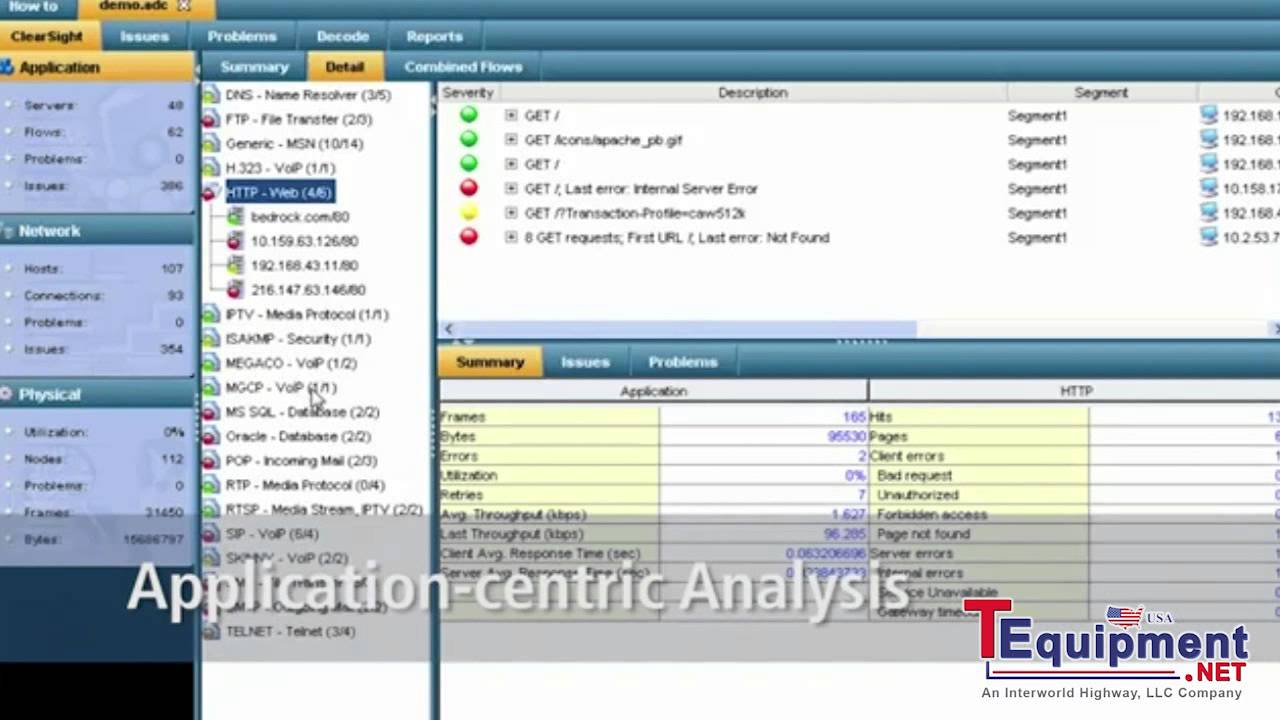Click the Frames value 165 in summary
This screenshot has width=1280, height=720.
point(854,417)
